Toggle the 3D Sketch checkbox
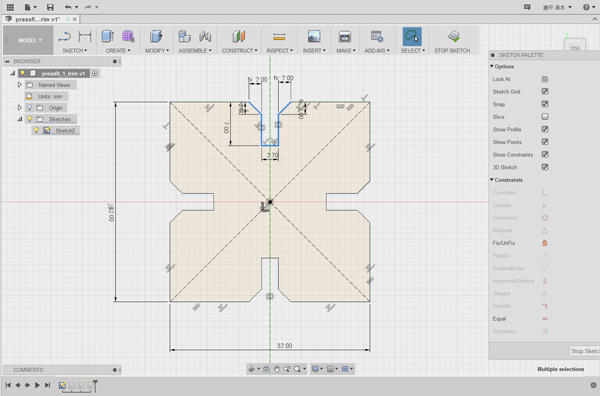This screenshot has width=600, height=396. click(x=545, y=167)
